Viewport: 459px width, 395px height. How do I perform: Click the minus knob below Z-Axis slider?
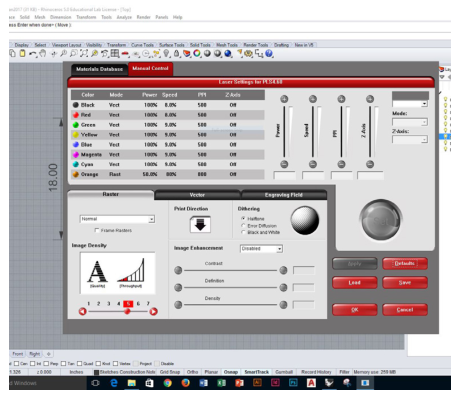(x=370, y=164)
